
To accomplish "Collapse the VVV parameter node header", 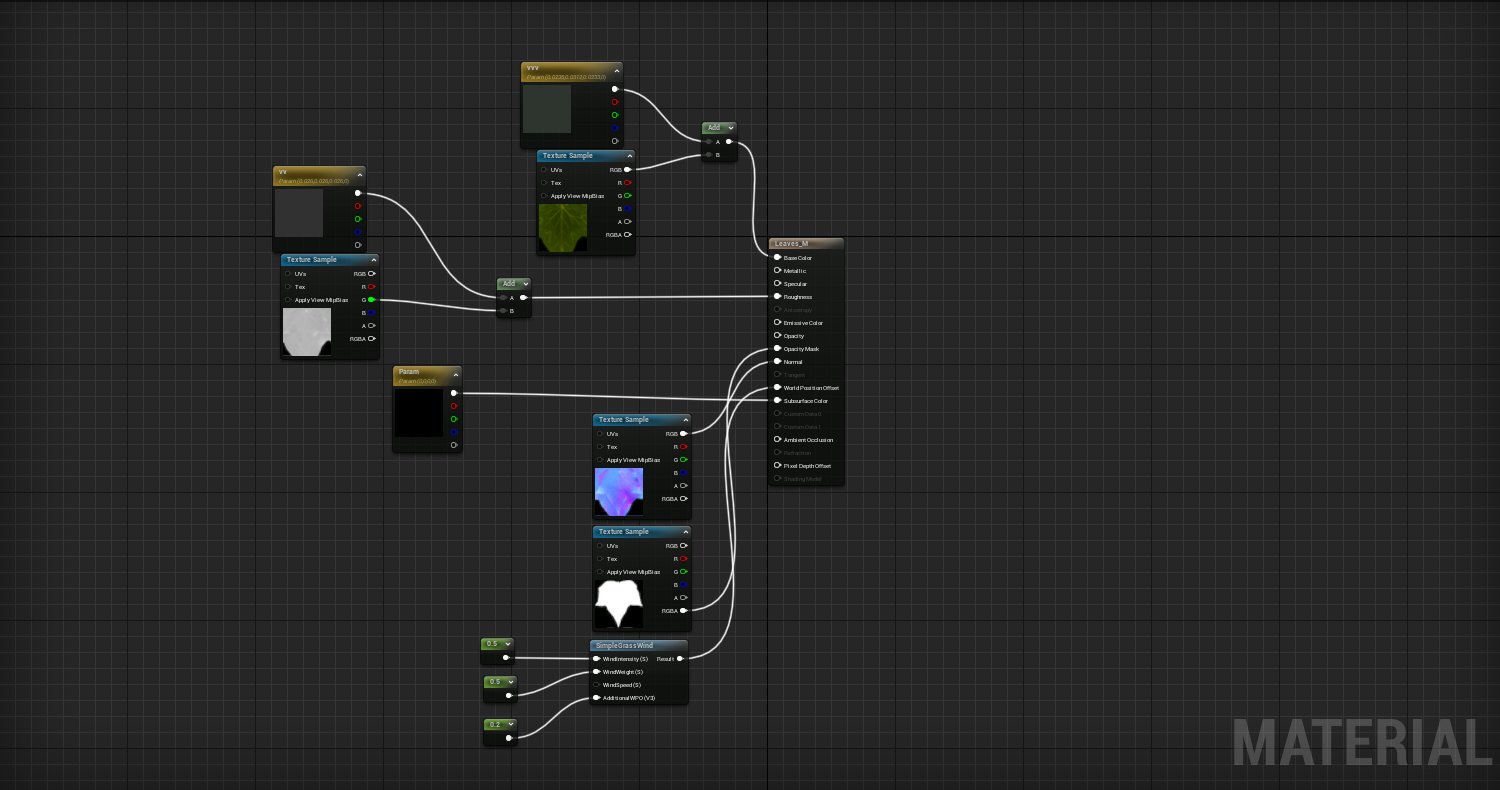I will pos(617,71).
